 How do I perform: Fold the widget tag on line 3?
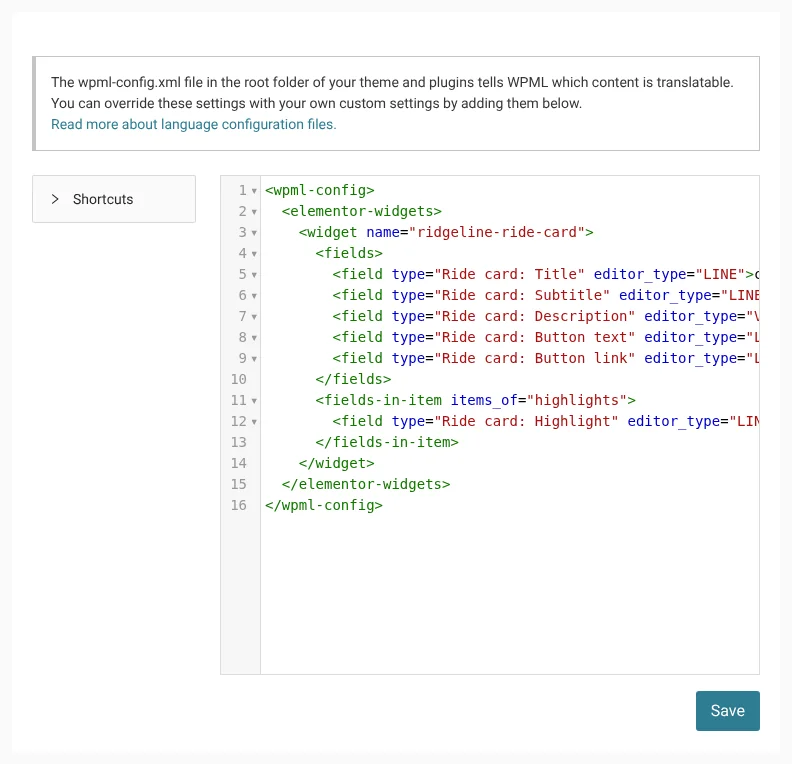coord(254,233)
